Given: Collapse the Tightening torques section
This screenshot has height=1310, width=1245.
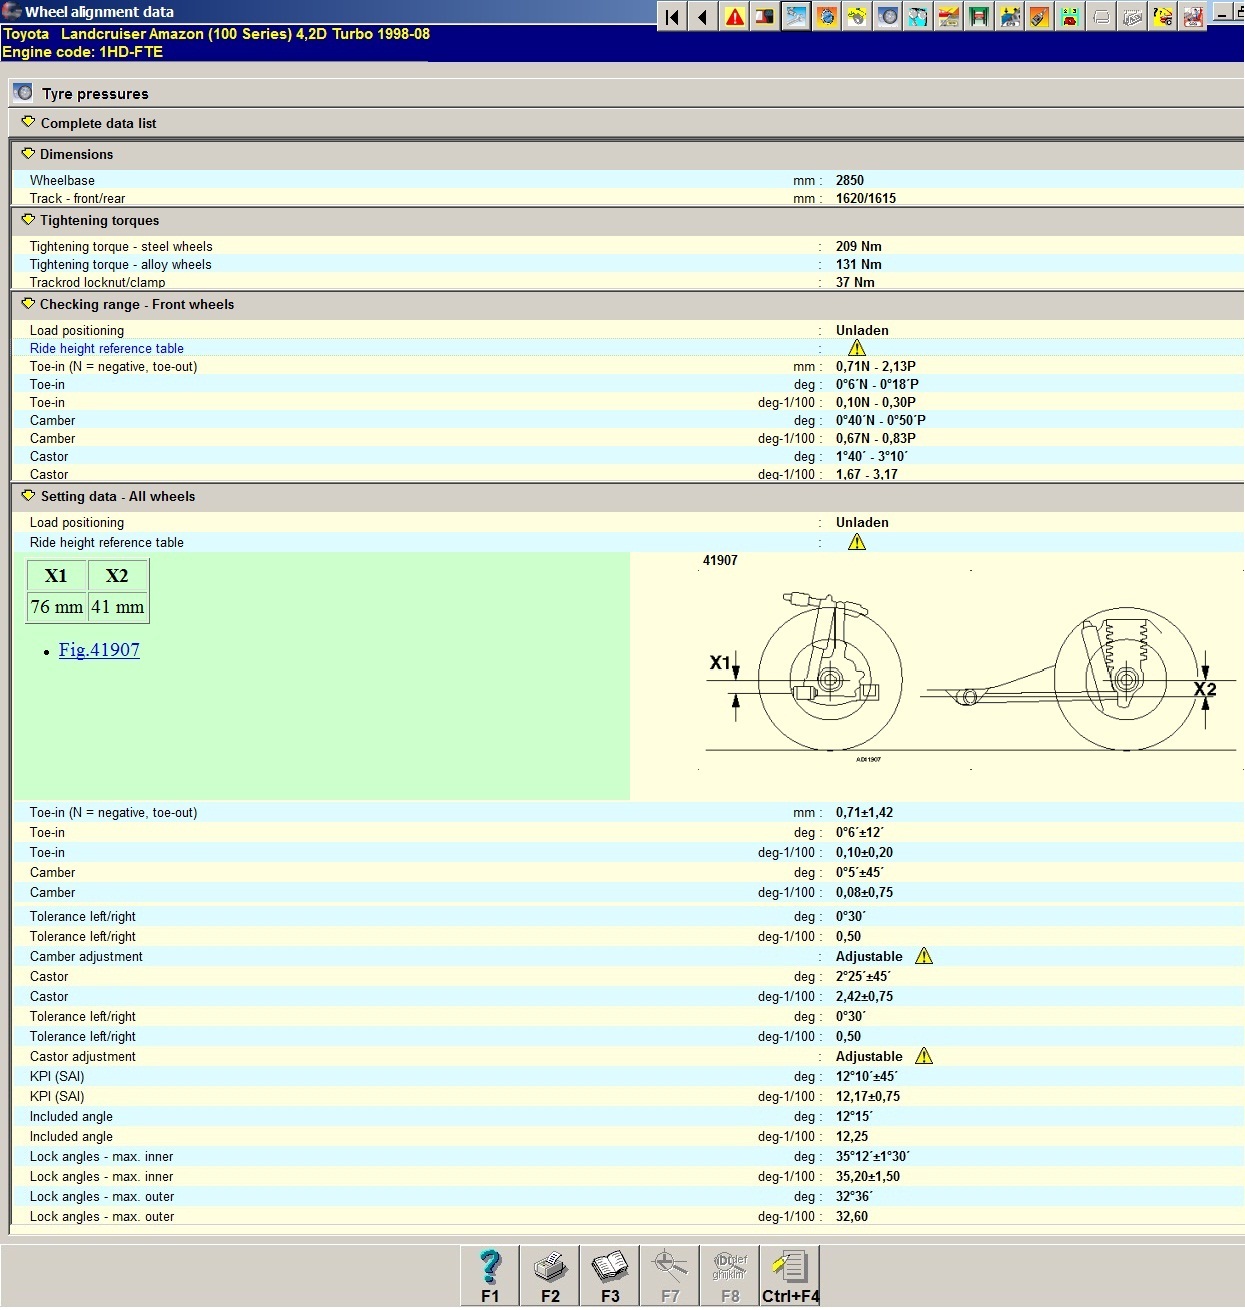Looking at the screenshot, I should click(x=28, y=220).
